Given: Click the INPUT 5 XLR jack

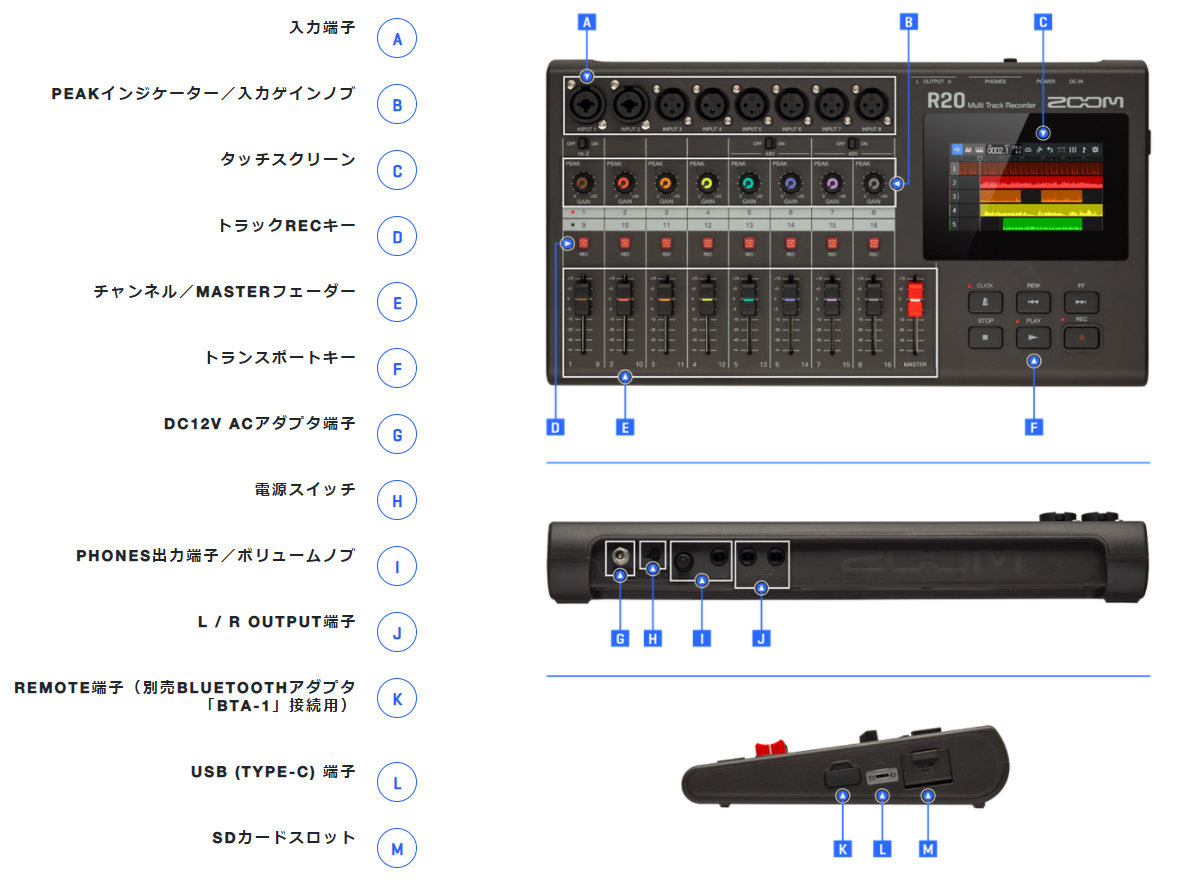Looking at the screenshot, I should point(751,103).
